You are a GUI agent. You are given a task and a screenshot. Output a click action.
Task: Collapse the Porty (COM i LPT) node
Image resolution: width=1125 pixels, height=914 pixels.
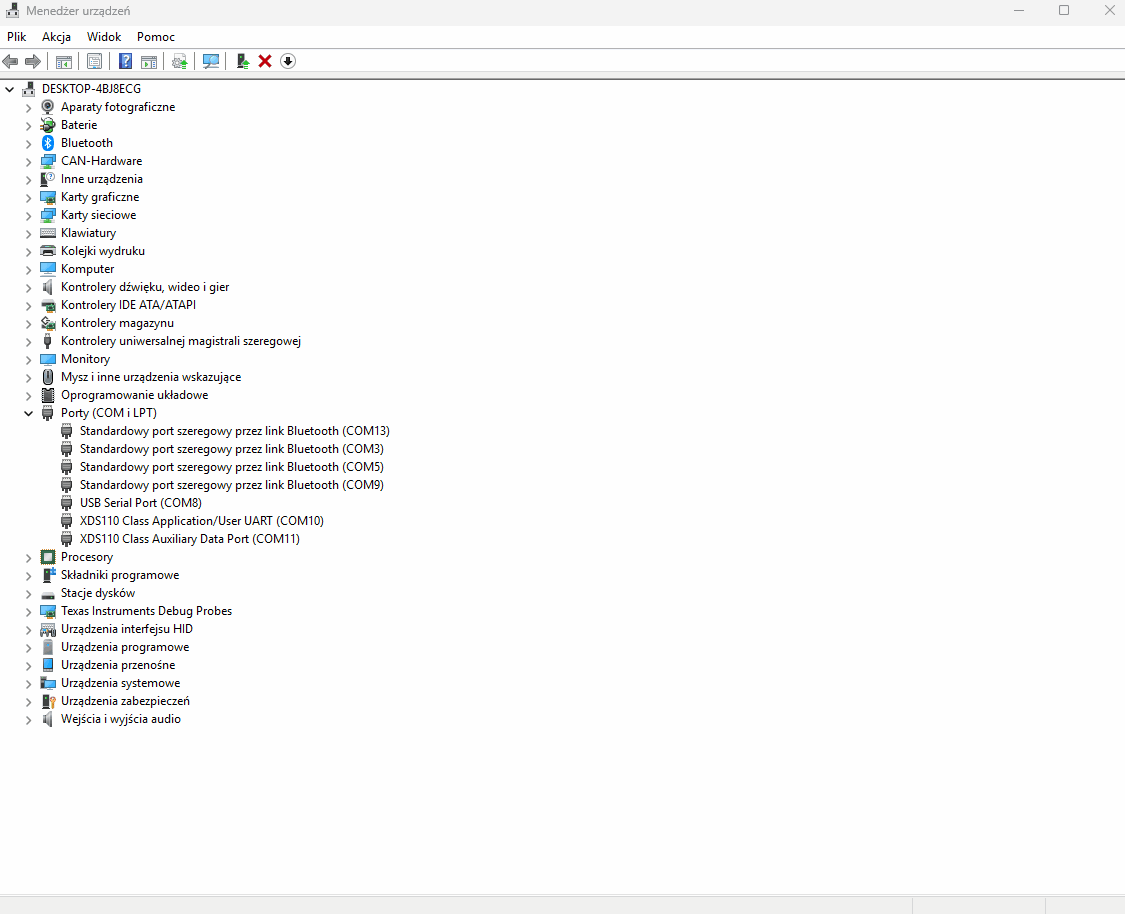[29, 413]
